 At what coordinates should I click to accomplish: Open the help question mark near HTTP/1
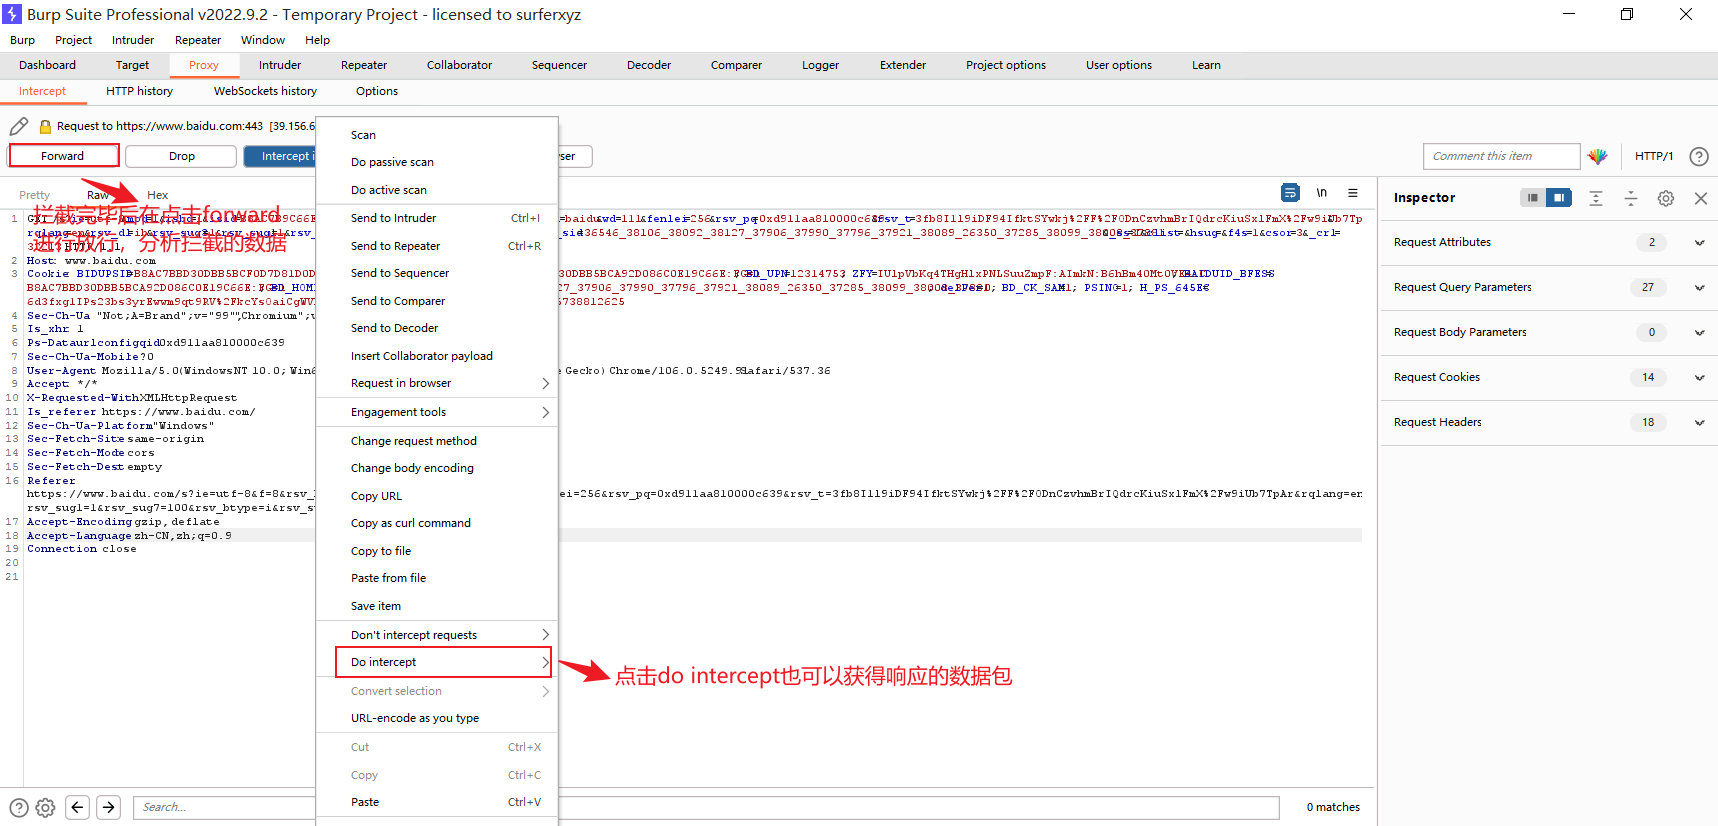pos(1698,156)
